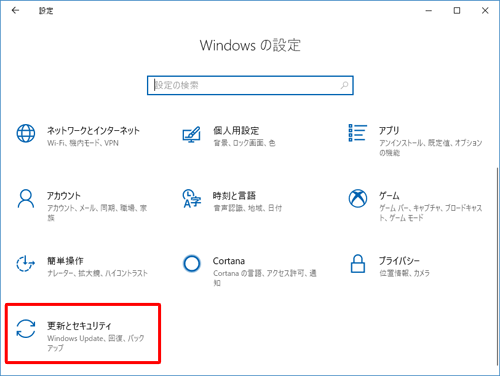Open 時刻と言語 settings title
The image size is (500, 376).
pos(234,196)
